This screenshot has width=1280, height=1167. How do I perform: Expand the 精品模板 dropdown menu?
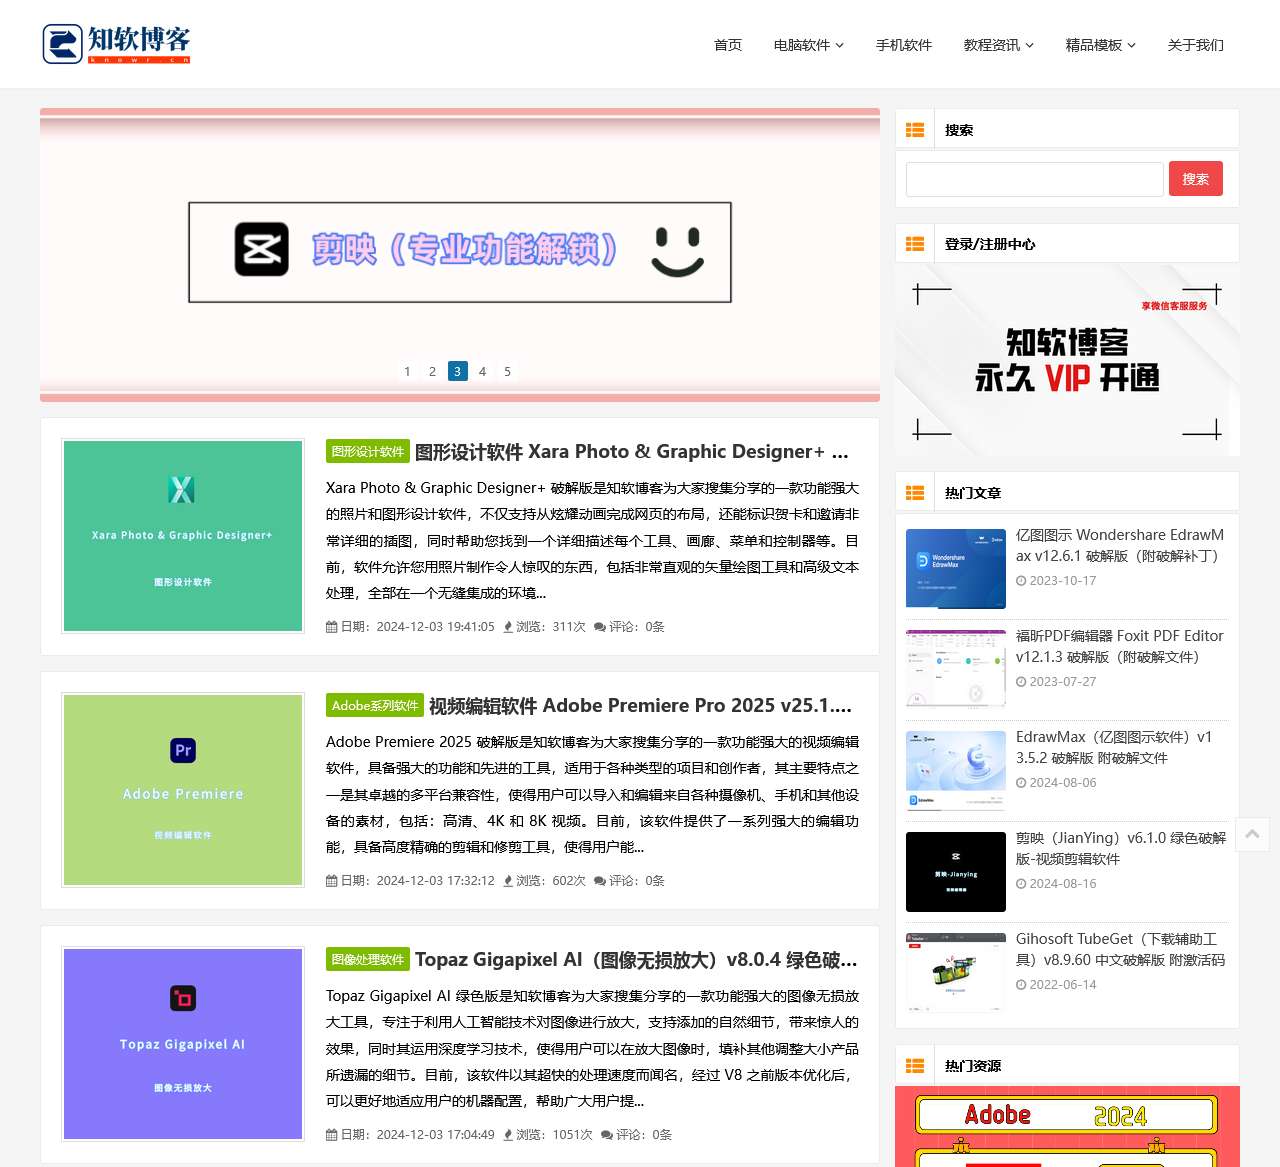[1101, 45]
